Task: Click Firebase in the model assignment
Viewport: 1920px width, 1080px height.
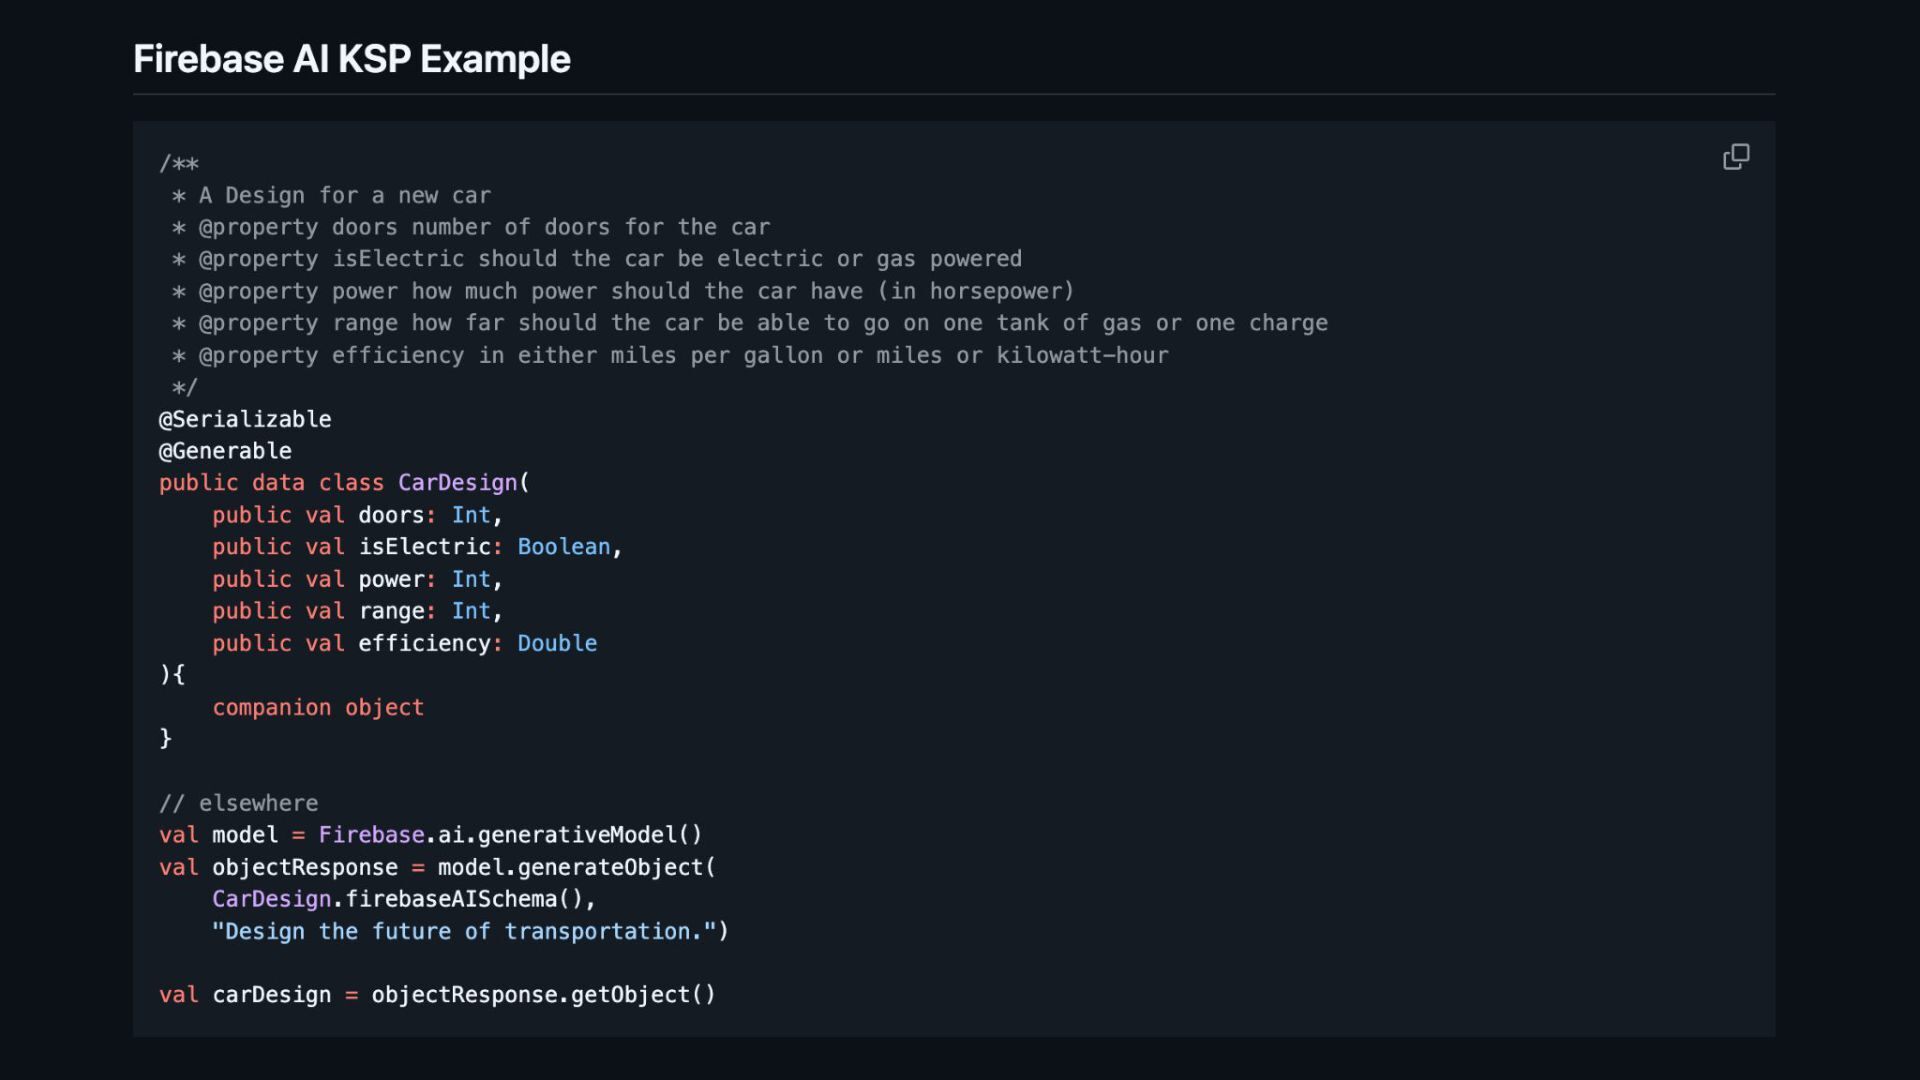Action: pyautogui.click(x=371, y=835)
